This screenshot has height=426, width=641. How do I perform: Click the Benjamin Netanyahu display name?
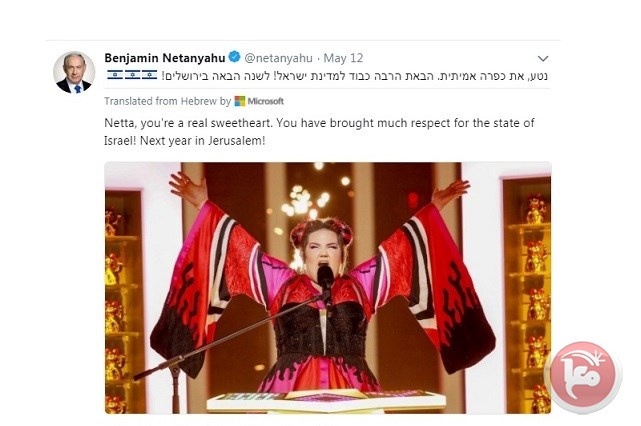[165, 58]
